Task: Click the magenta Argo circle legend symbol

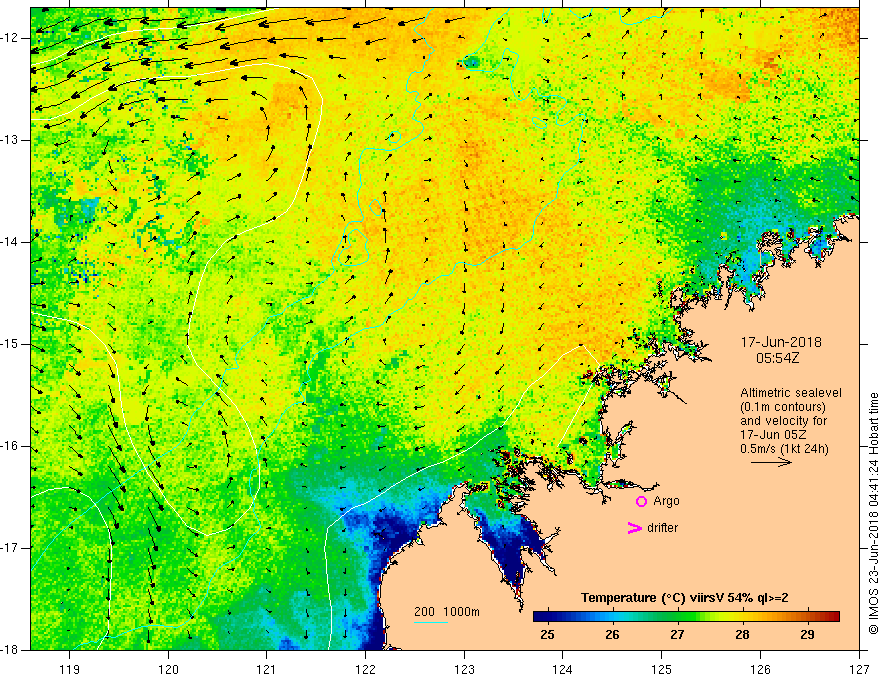Action: [641, 502]
